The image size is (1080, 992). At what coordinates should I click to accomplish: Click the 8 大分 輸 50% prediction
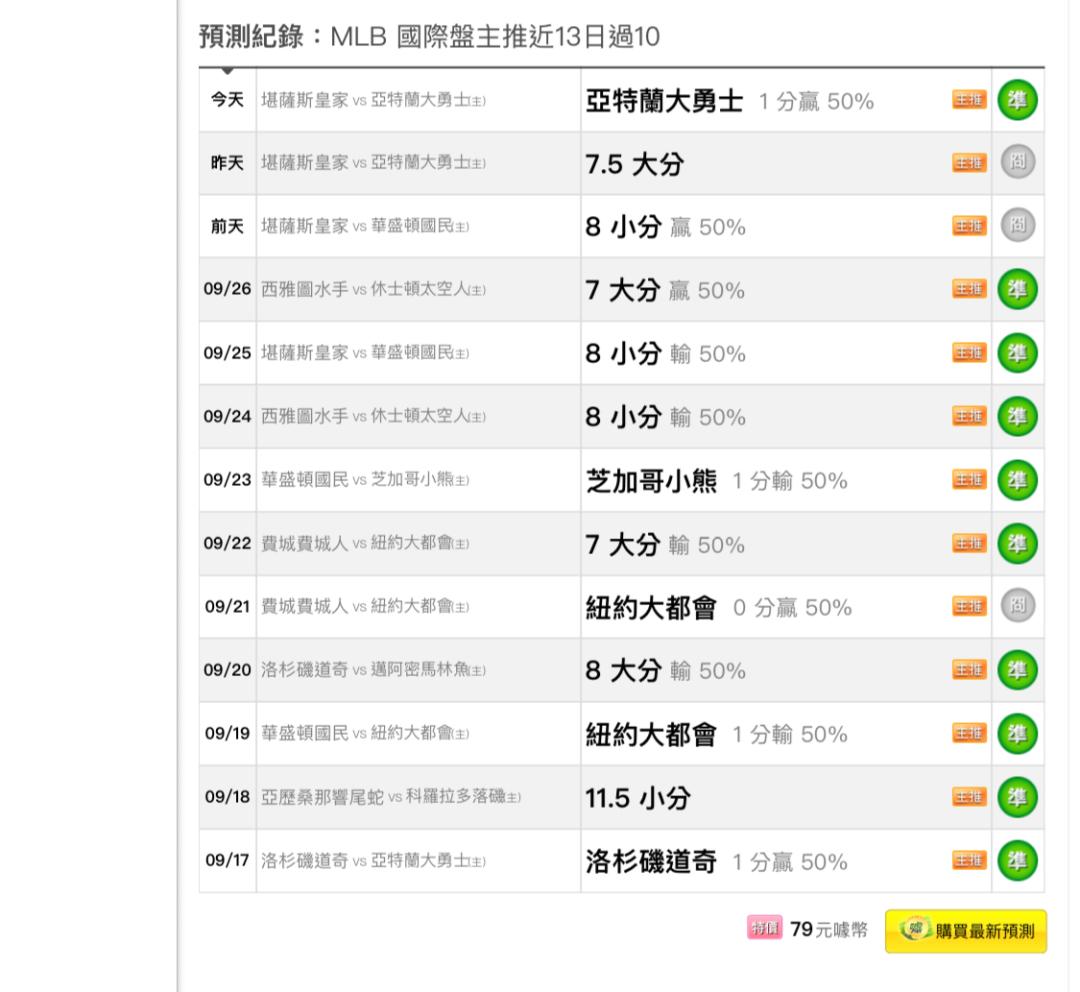665,670
